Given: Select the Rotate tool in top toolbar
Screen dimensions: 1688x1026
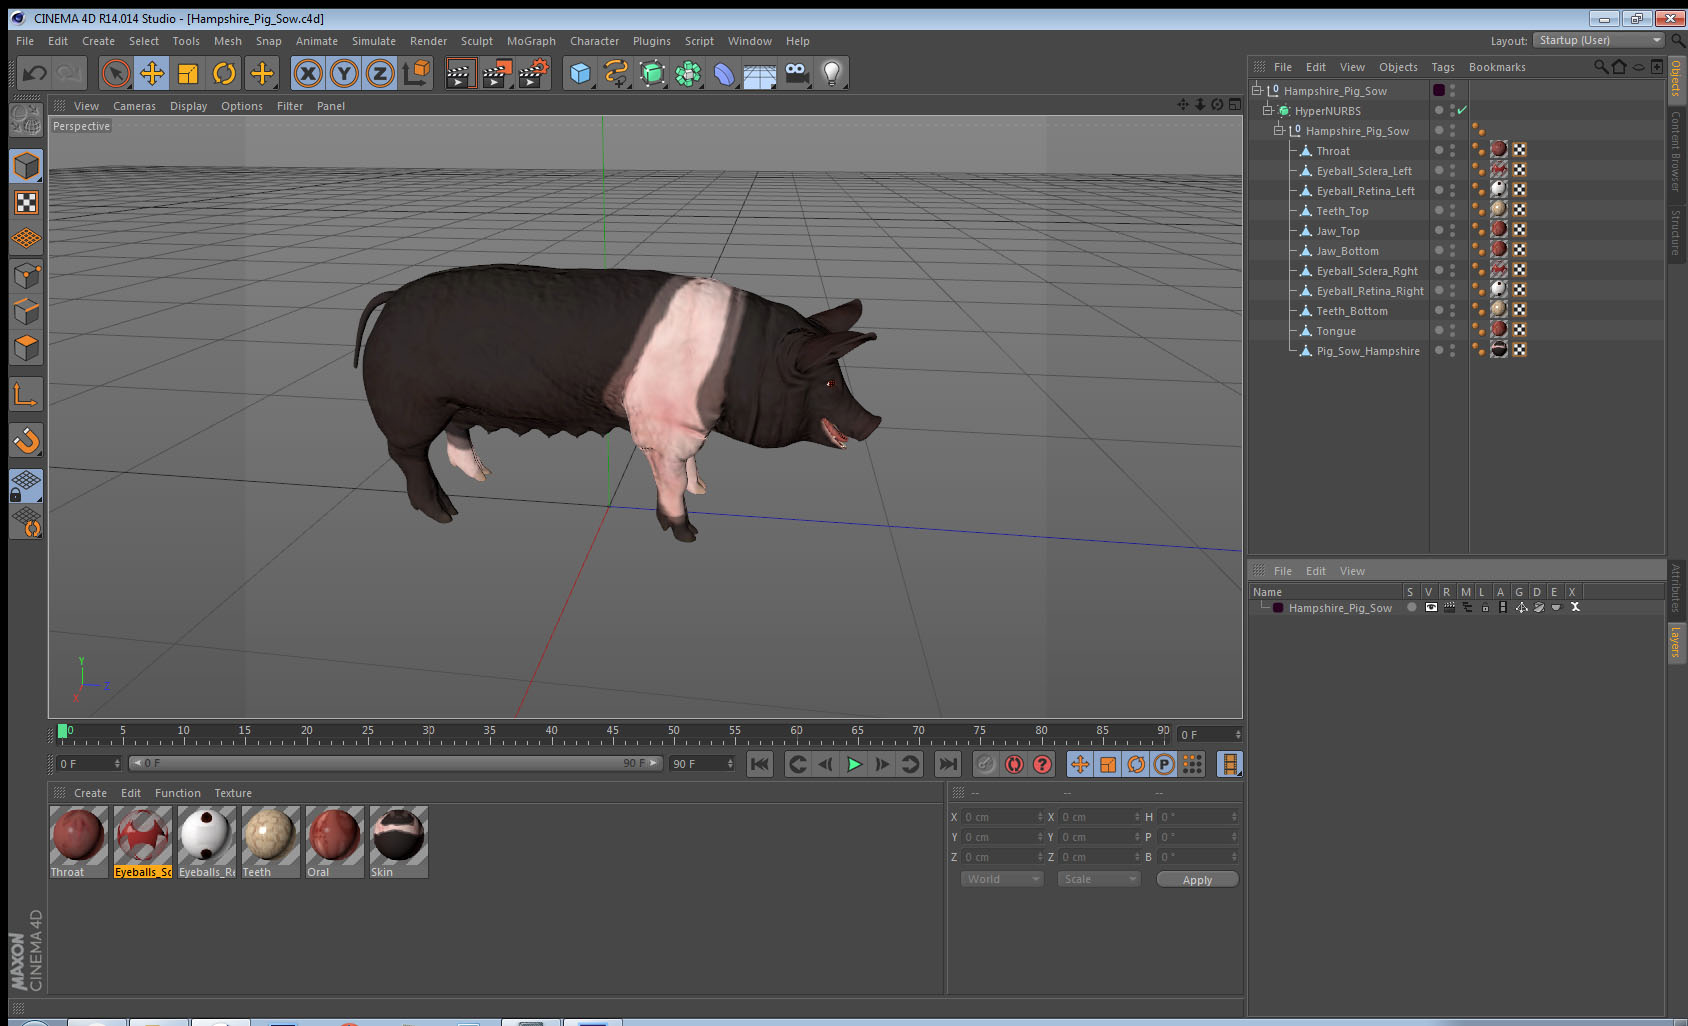Looking at the screenshot, I should tap(224, 73).
